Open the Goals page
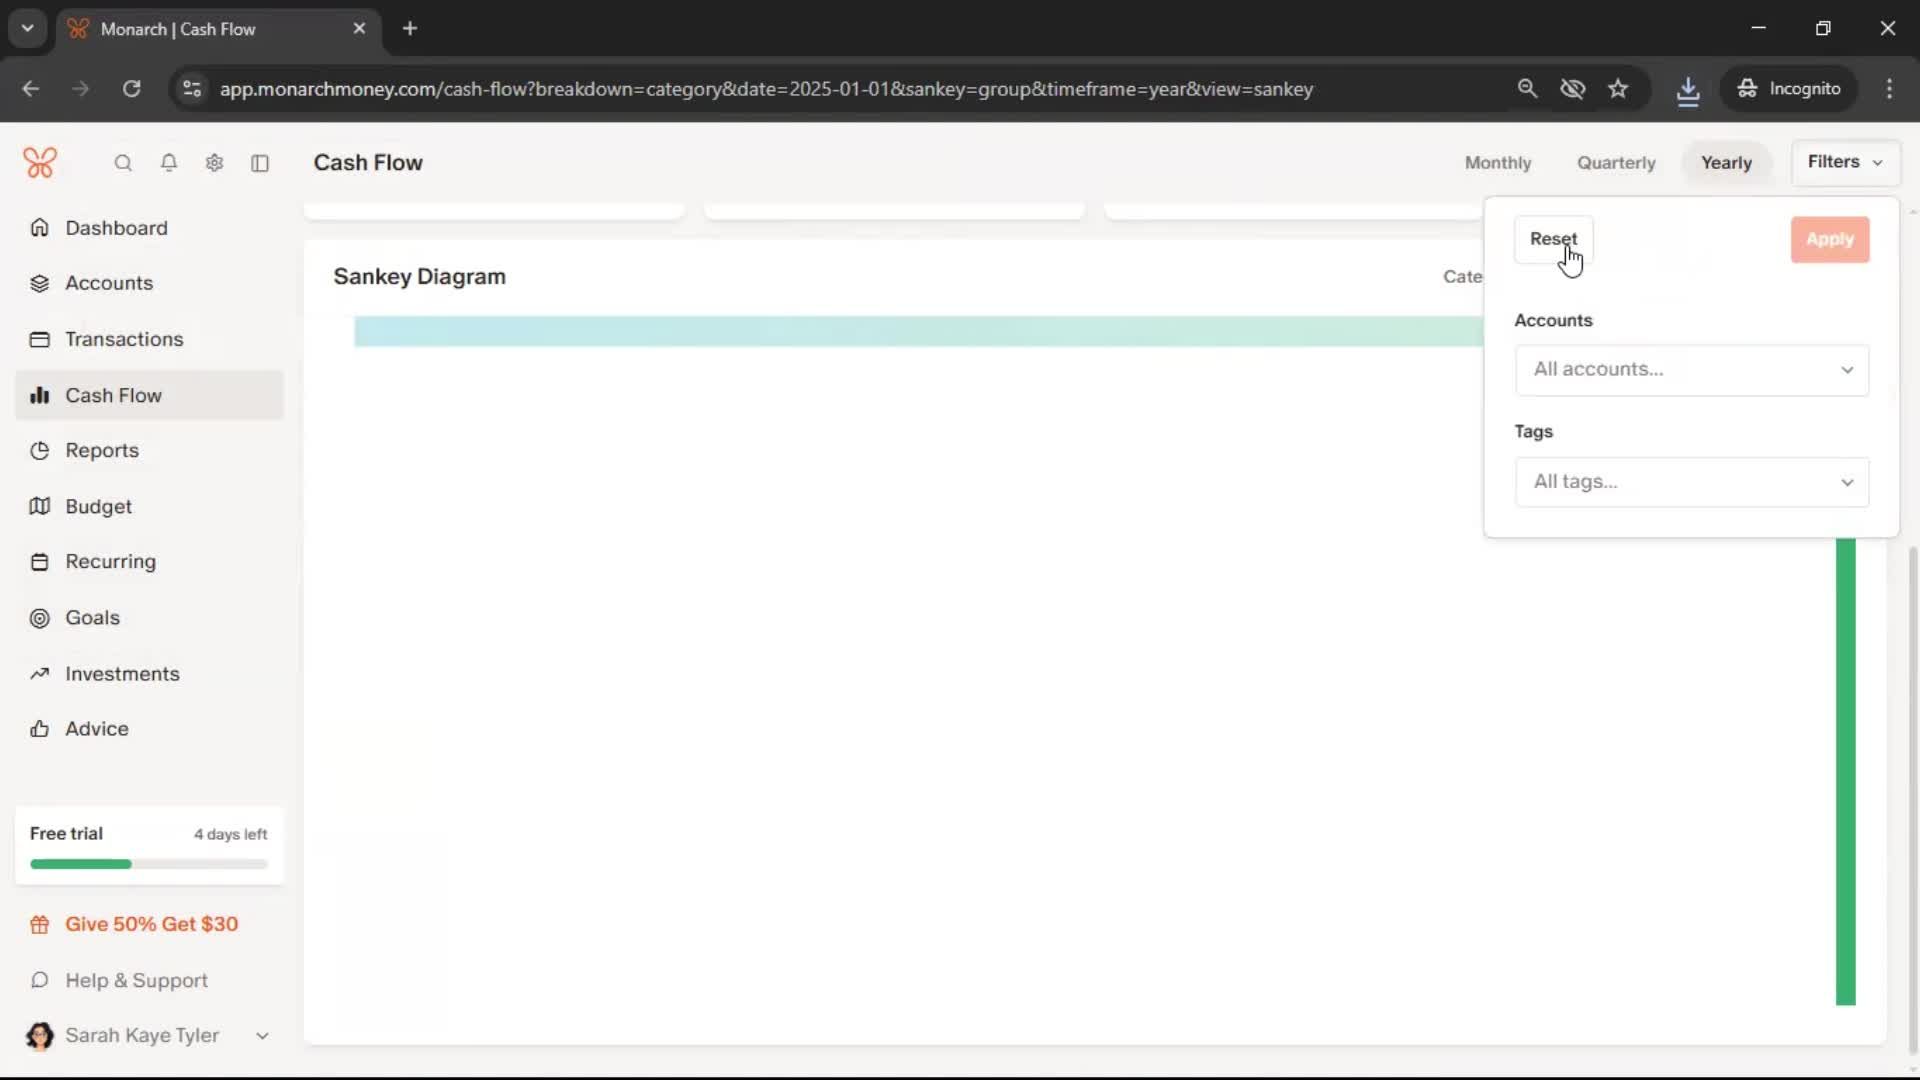1920x1080 pixels. (92, 618)
